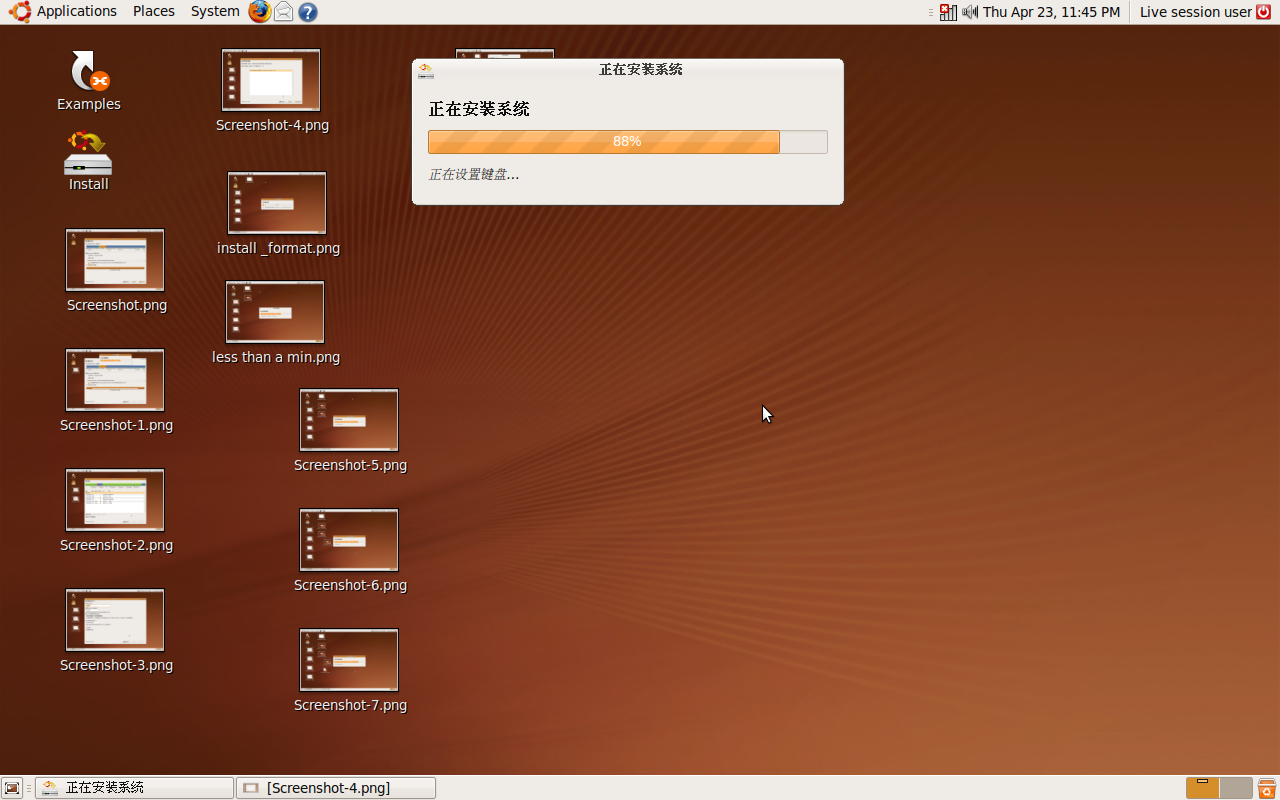Select the Screenshot.png desktop file

coord(115,260)
